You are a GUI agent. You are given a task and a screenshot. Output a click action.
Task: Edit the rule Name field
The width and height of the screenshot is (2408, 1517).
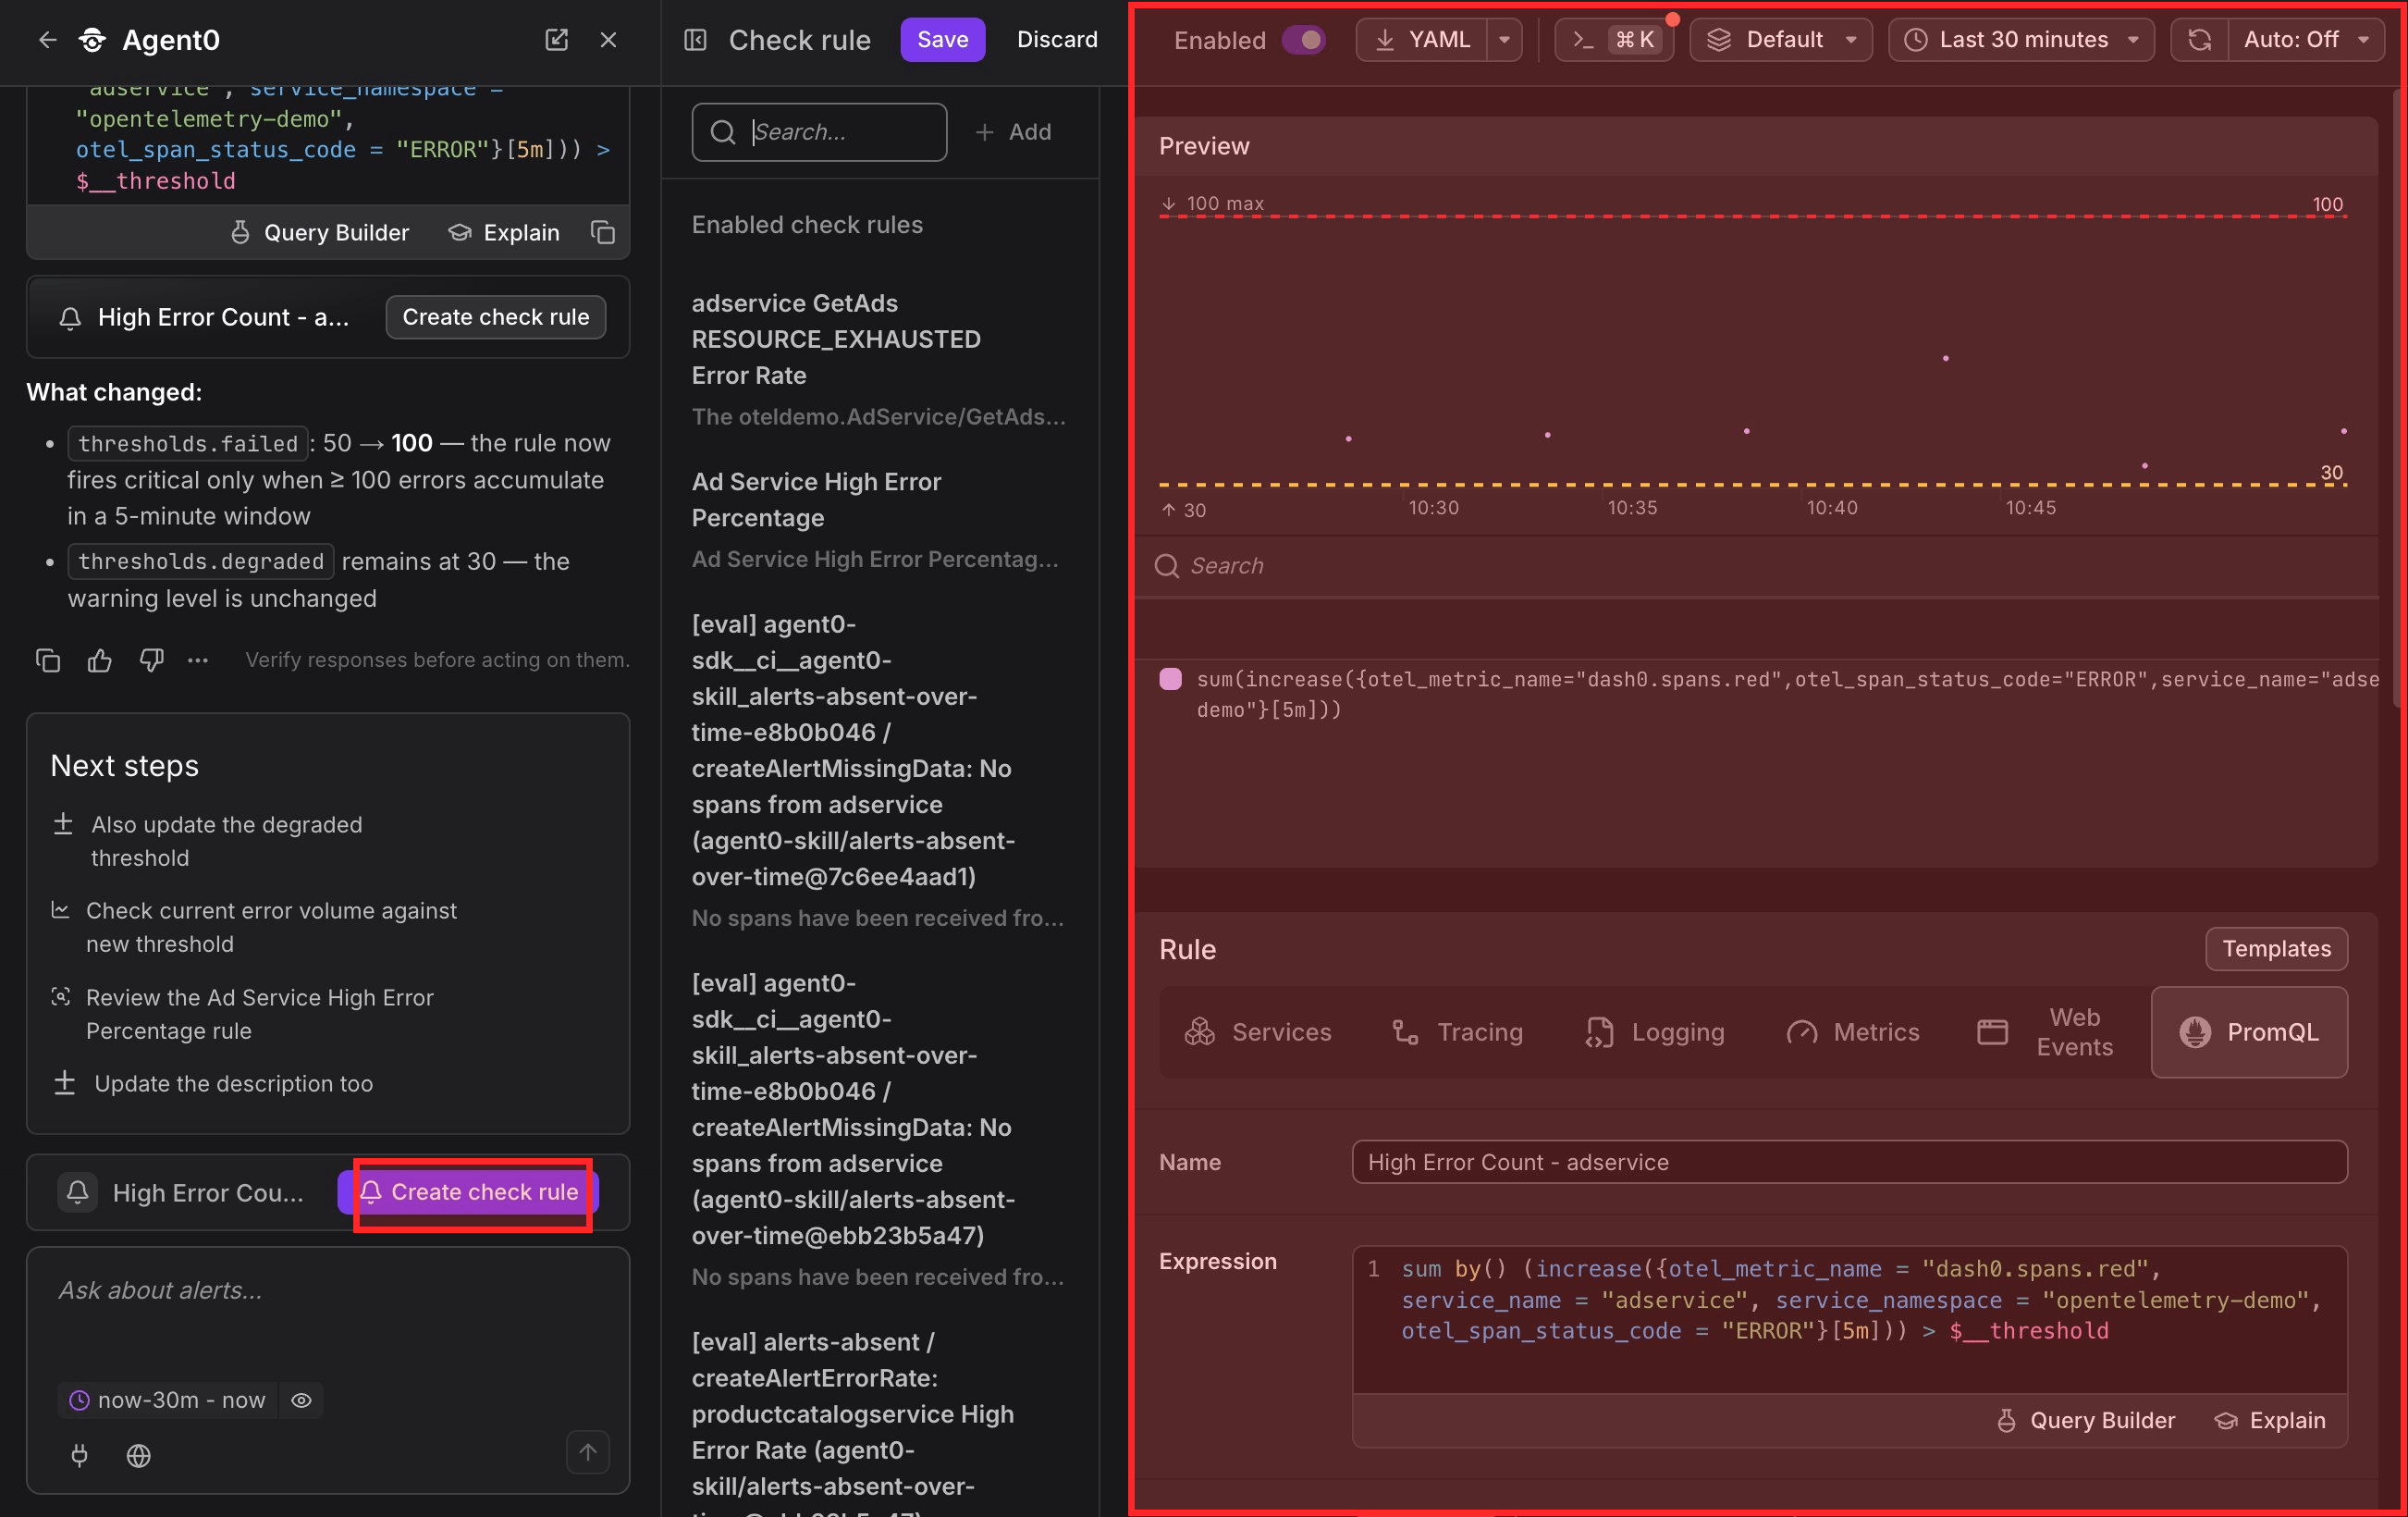(1849, 1162)
